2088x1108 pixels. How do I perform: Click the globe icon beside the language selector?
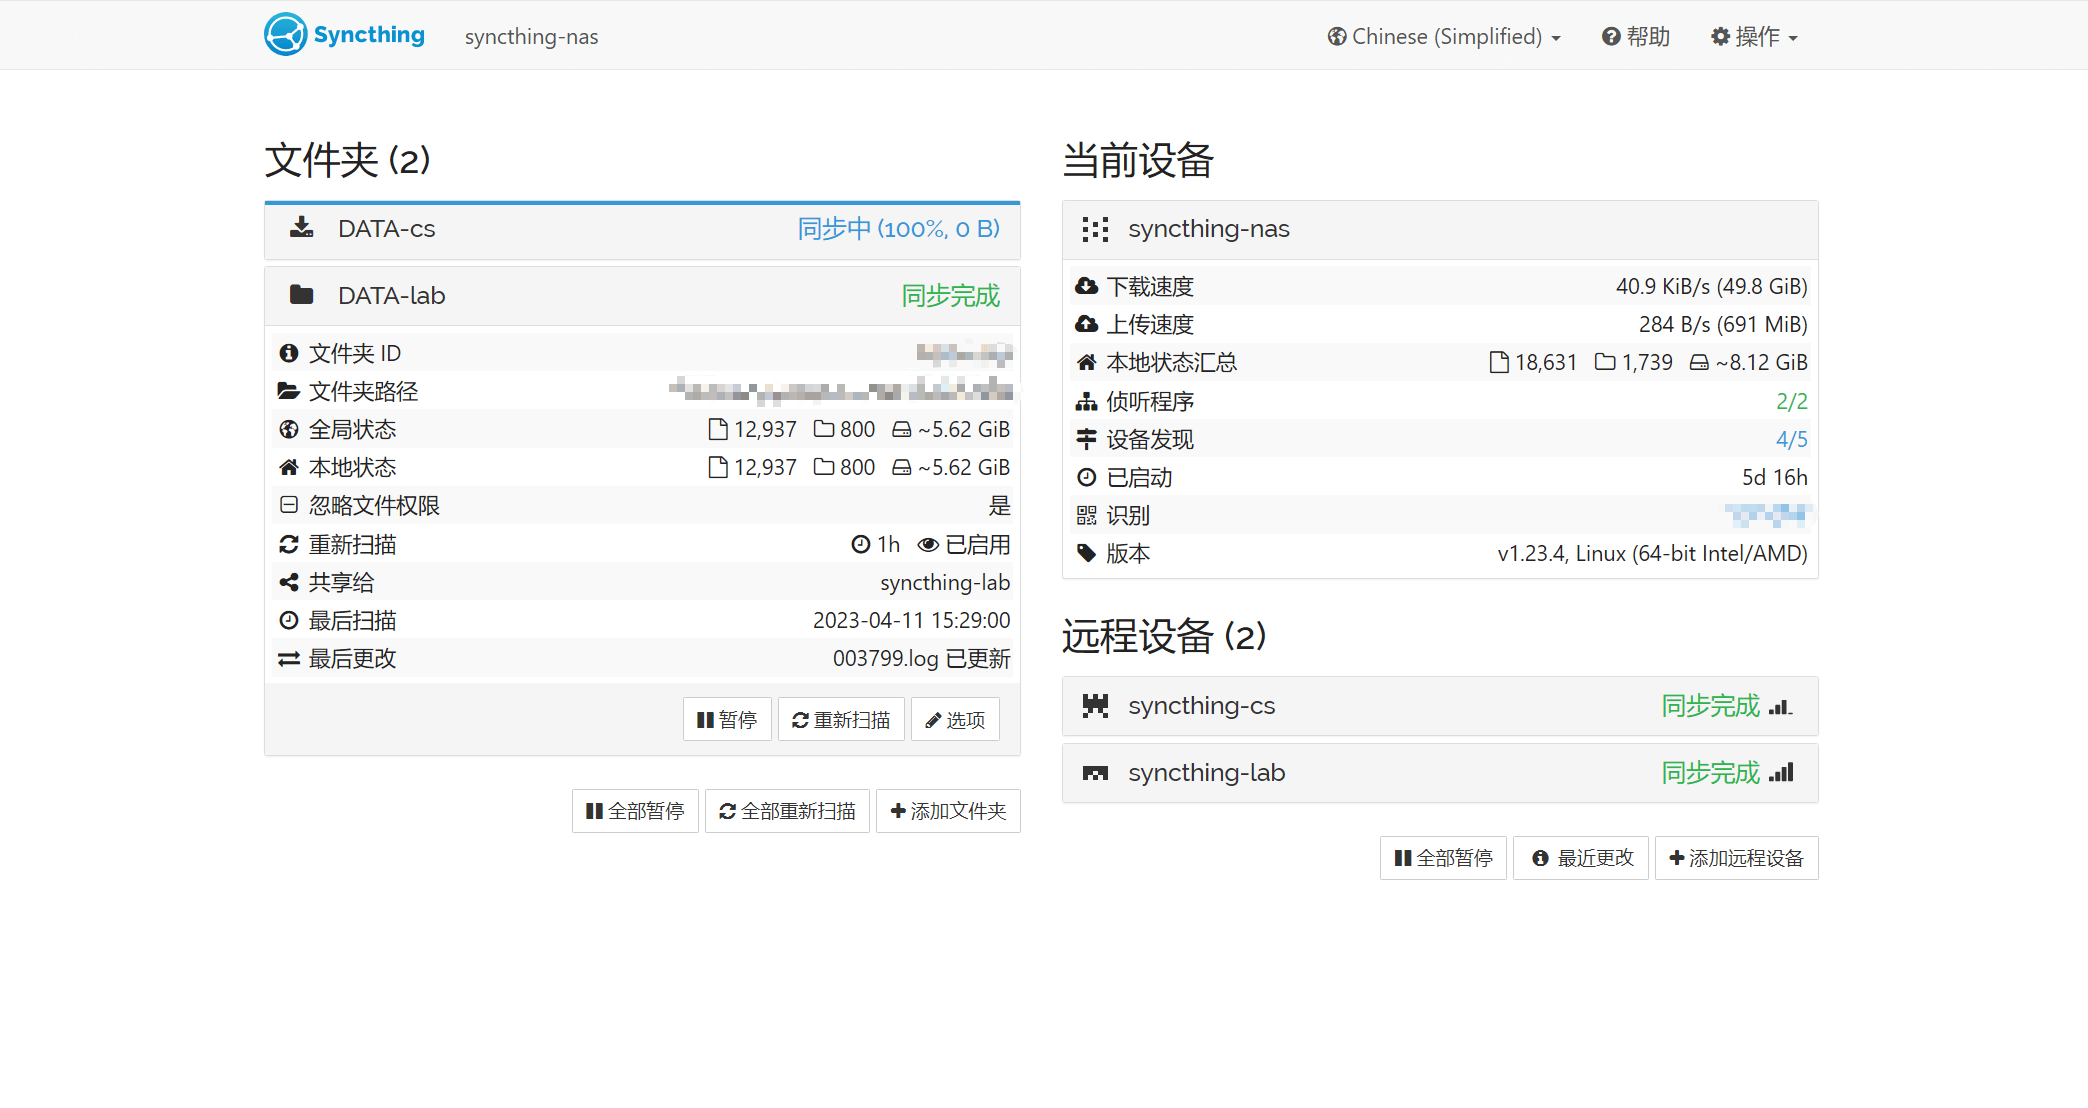tap(1337, 37)
